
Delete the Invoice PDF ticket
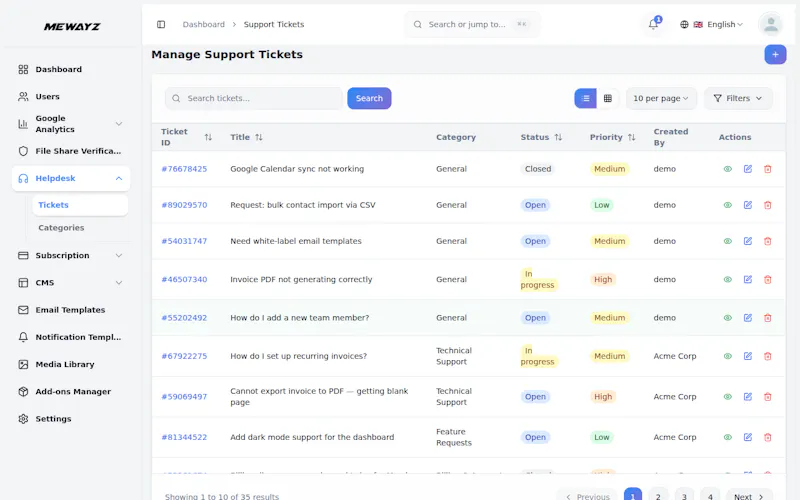pyautogui.click(x=767, y=280)
